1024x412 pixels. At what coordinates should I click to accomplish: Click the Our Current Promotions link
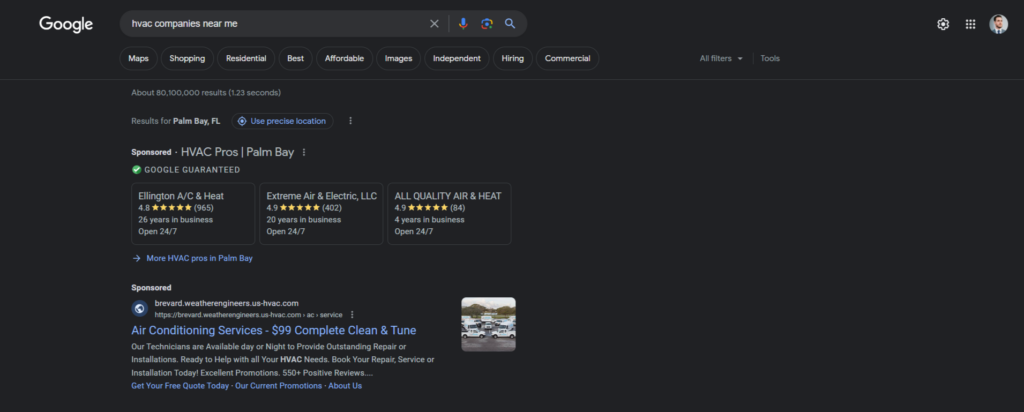coord(279,386)
